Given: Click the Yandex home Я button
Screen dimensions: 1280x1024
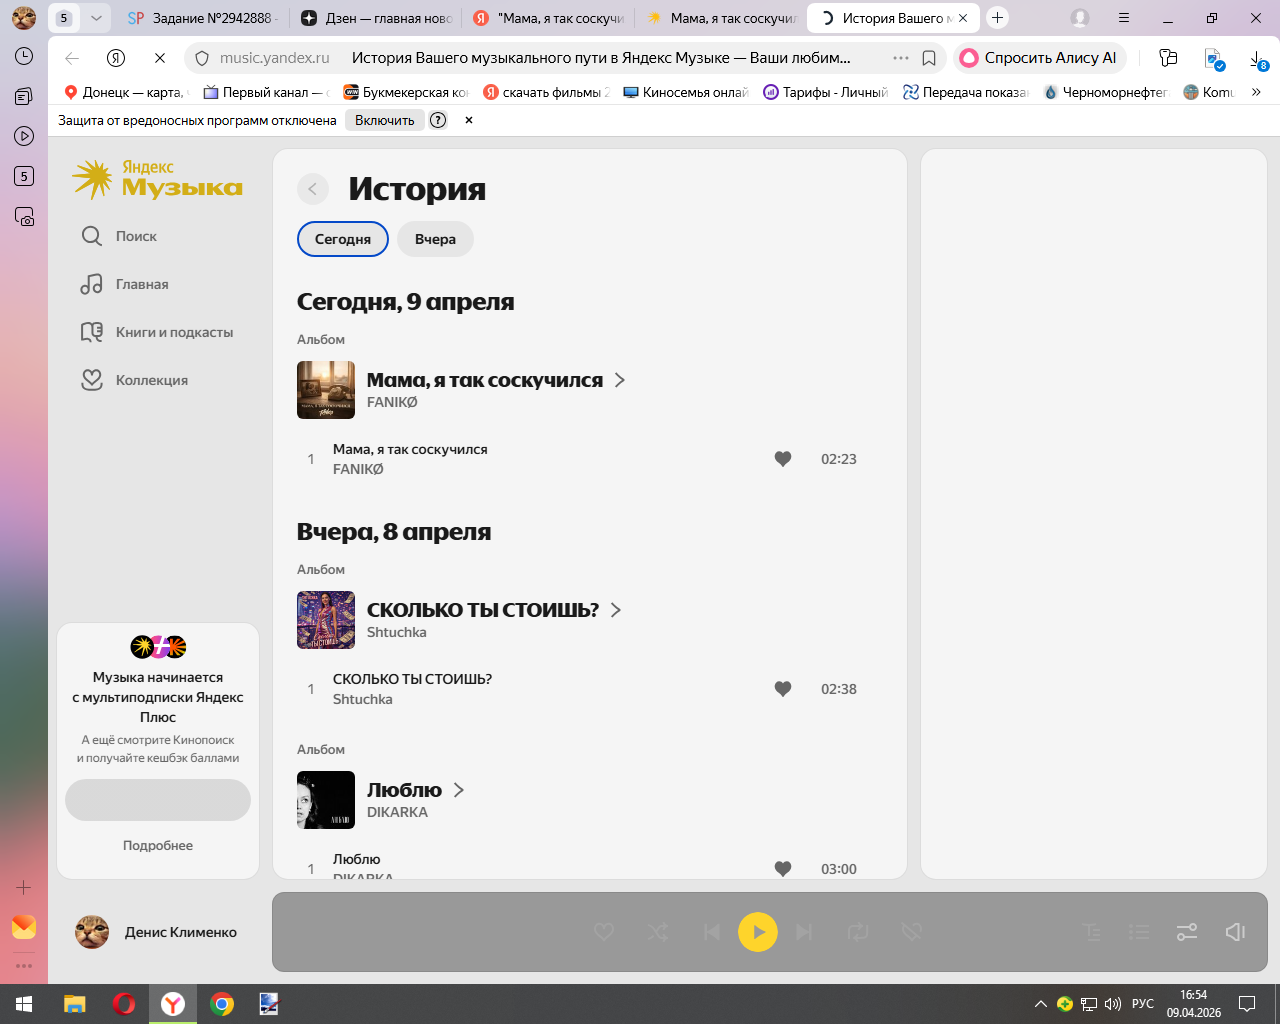Looking at the screenshot, I should coord(116,58).
